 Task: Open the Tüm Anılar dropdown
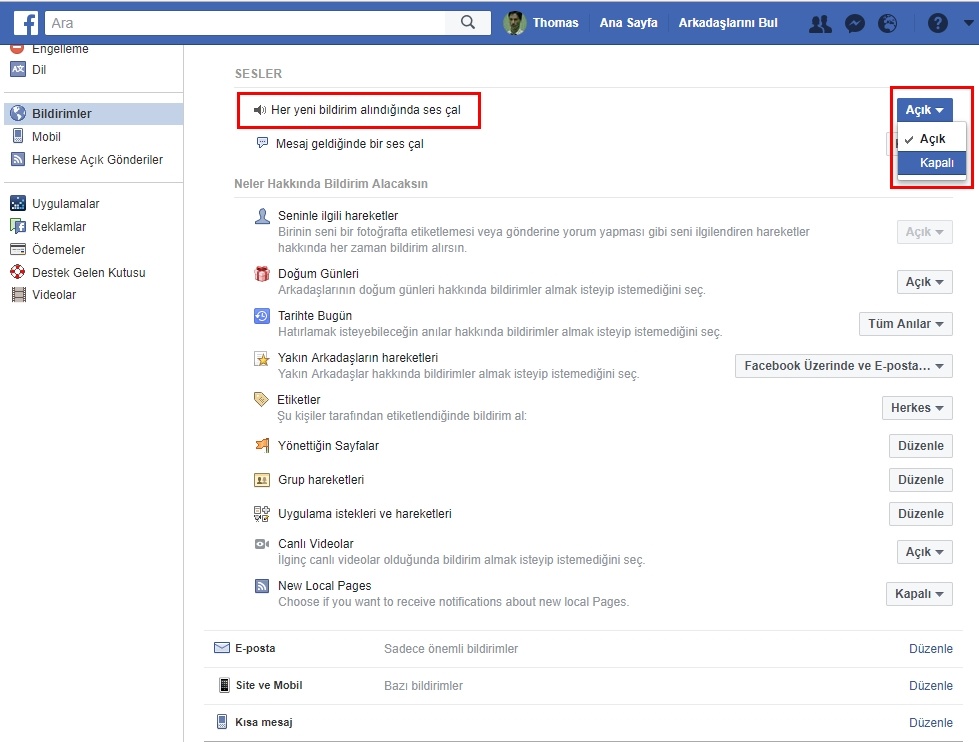tap(905, 324)
